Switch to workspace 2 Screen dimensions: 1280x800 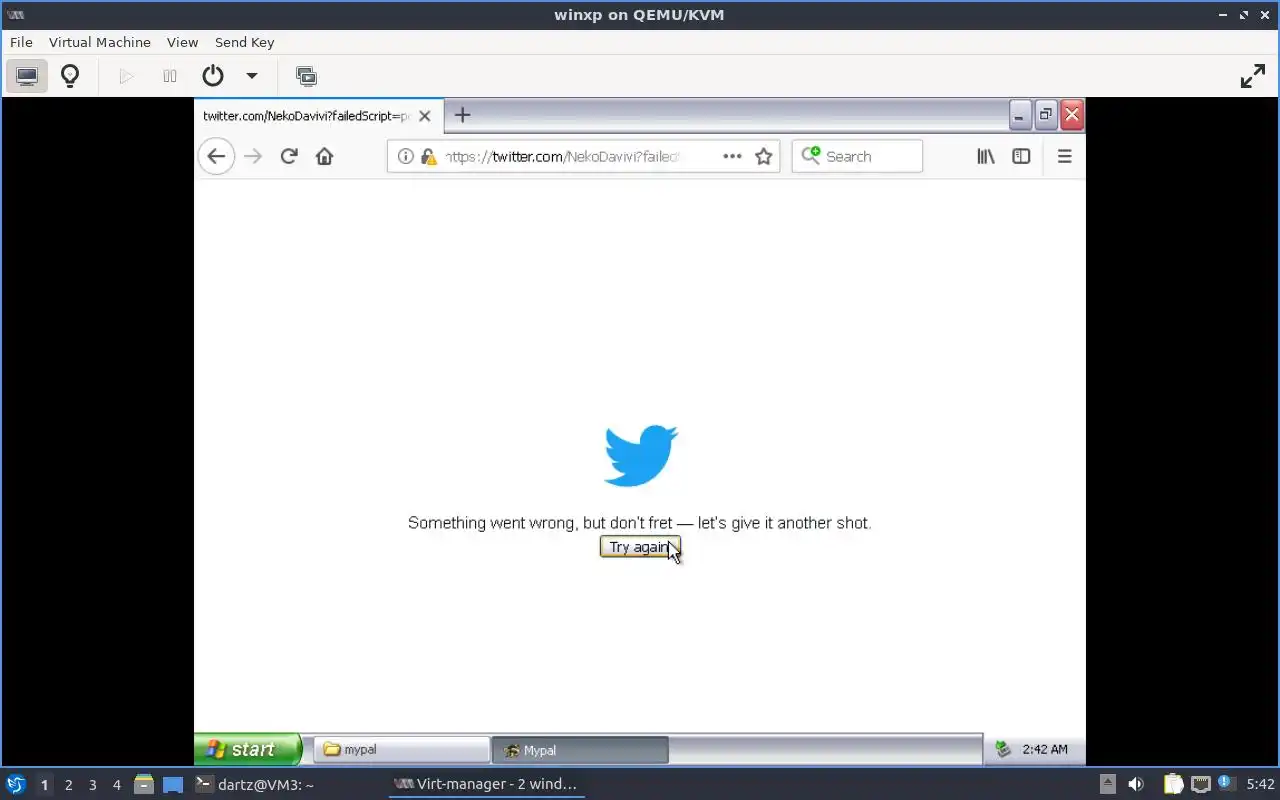click(x=68, y=785)
